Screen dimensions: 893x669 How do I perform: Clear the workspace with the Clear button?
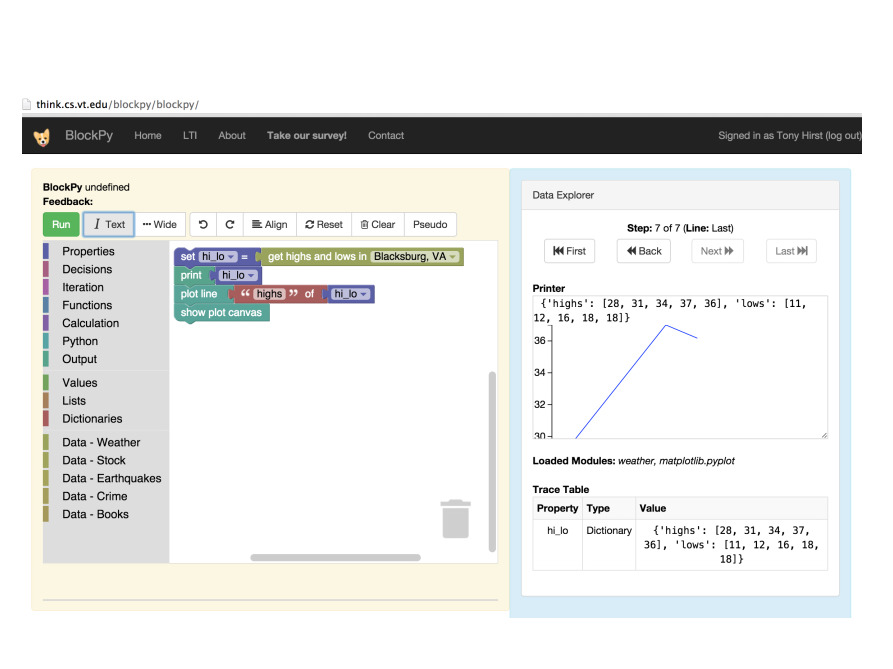pos(378,224)
